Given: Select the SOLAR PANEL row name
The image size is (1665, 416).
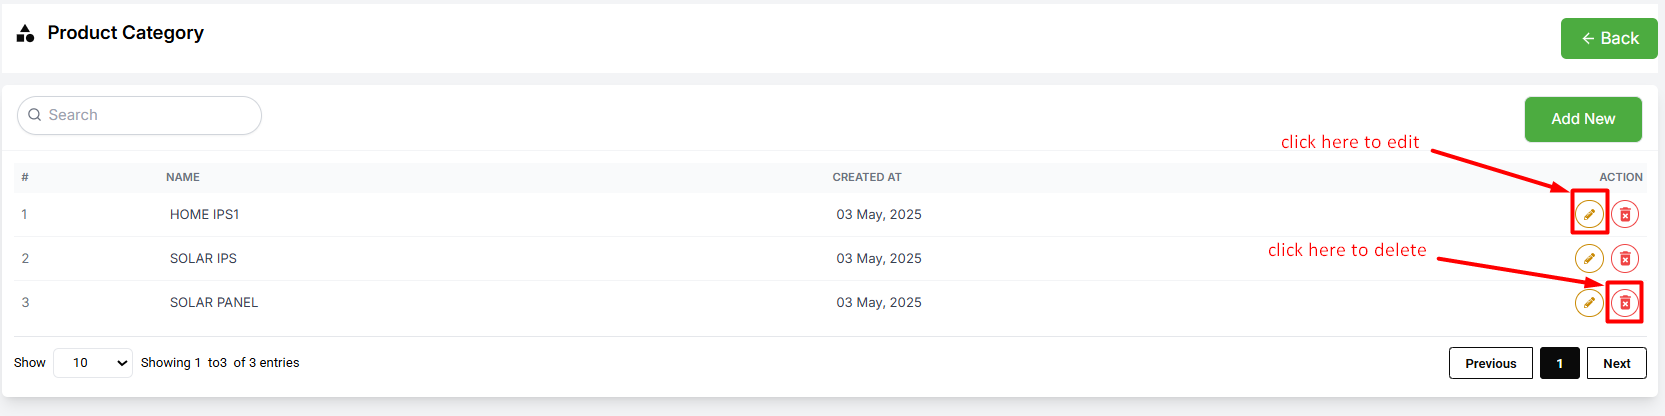Looking at the screenshot, I should click(x=214, y=302).
